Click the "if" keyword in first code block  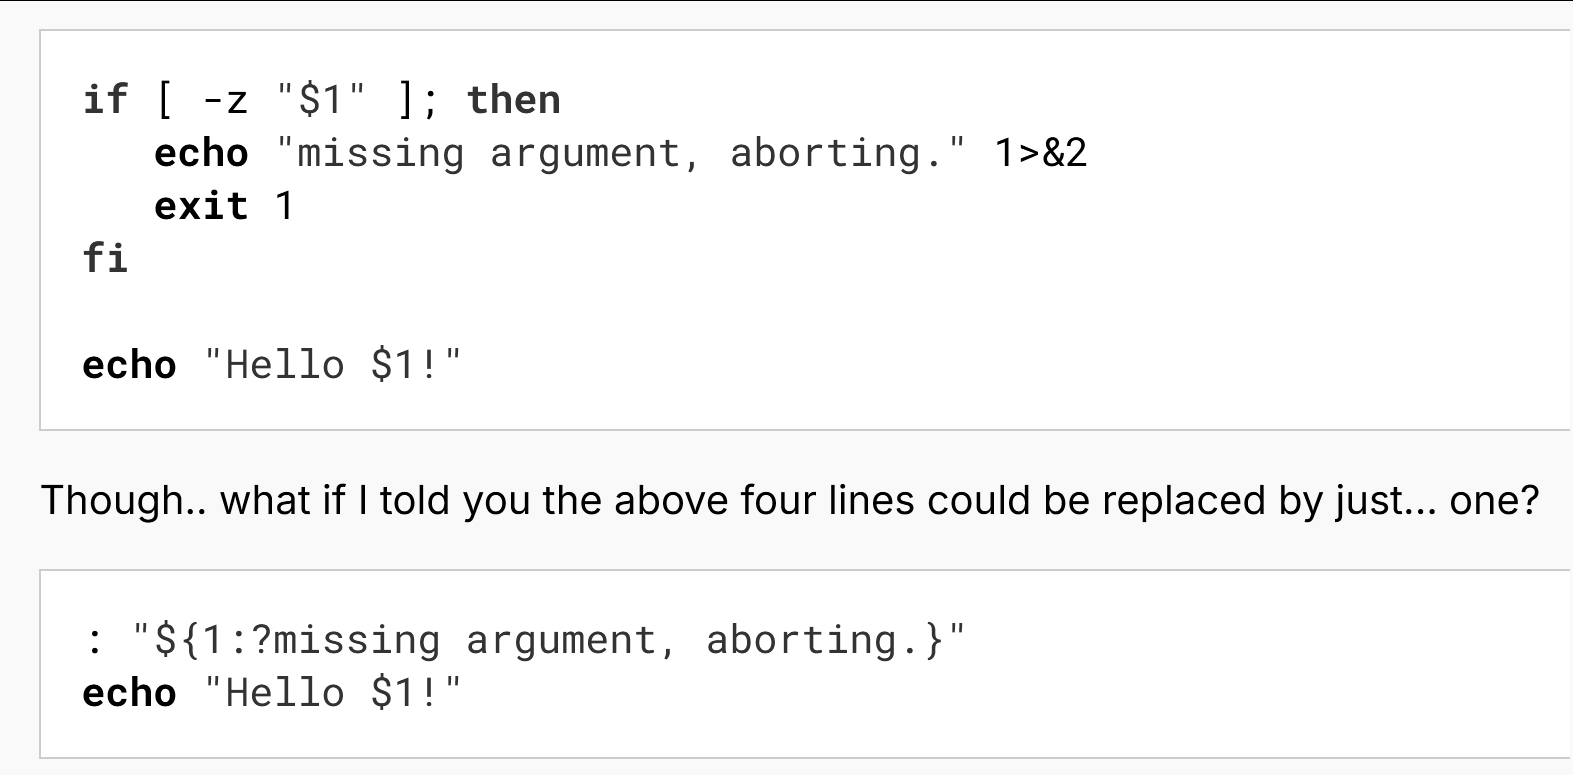105,100
